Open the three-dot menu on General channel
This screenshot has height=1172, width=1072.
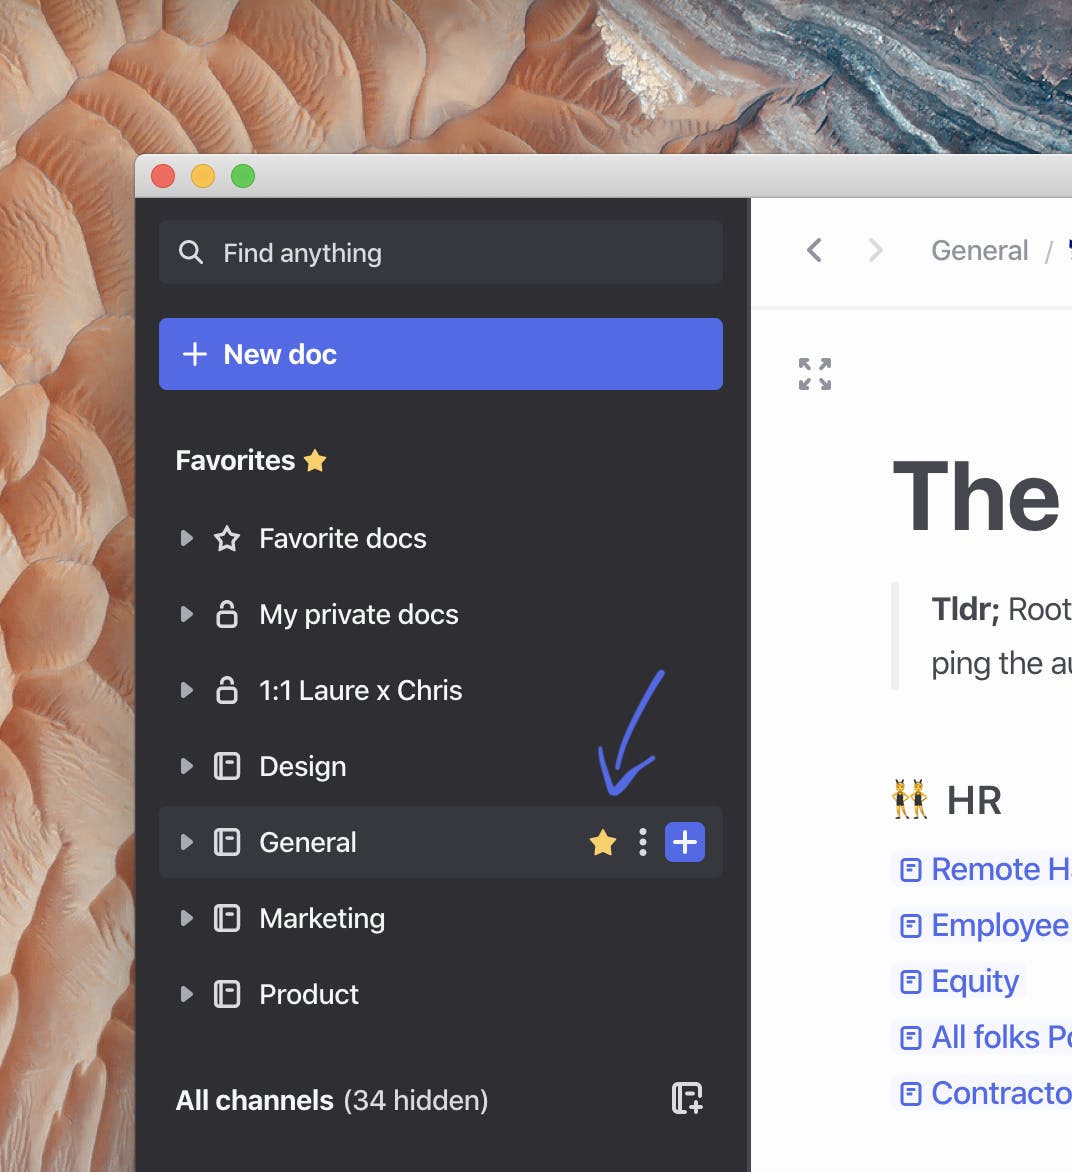click(642, 842)
